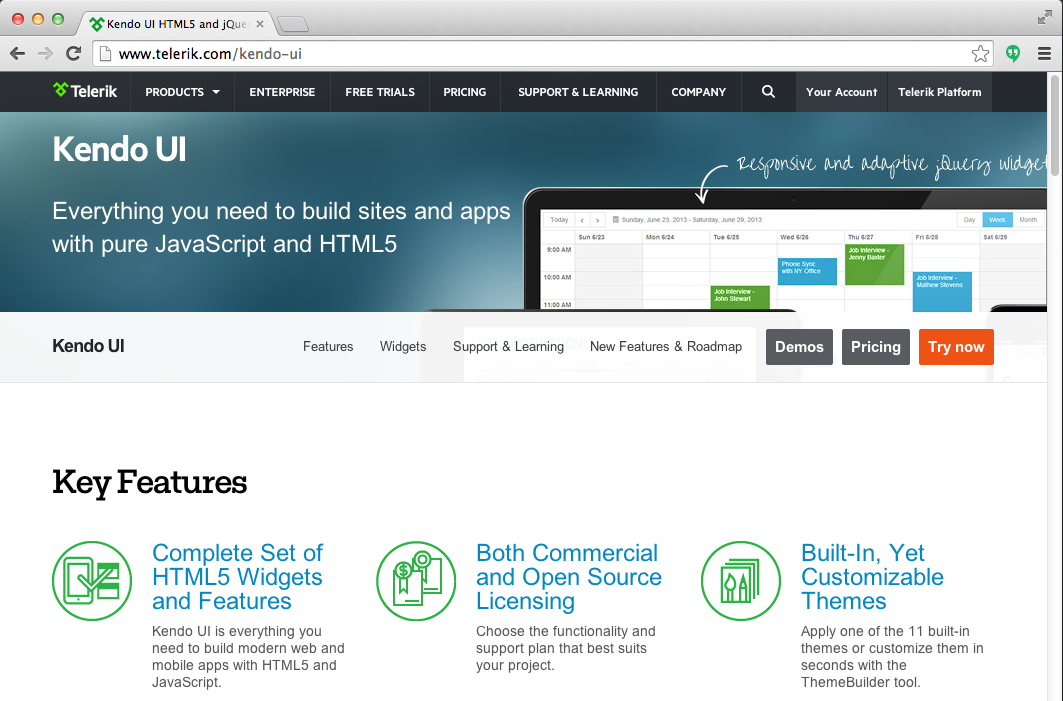The height and width of the screenshot is (701, 1063).
Task: Click the themes paintbrush circle icon
Action: 741,580
